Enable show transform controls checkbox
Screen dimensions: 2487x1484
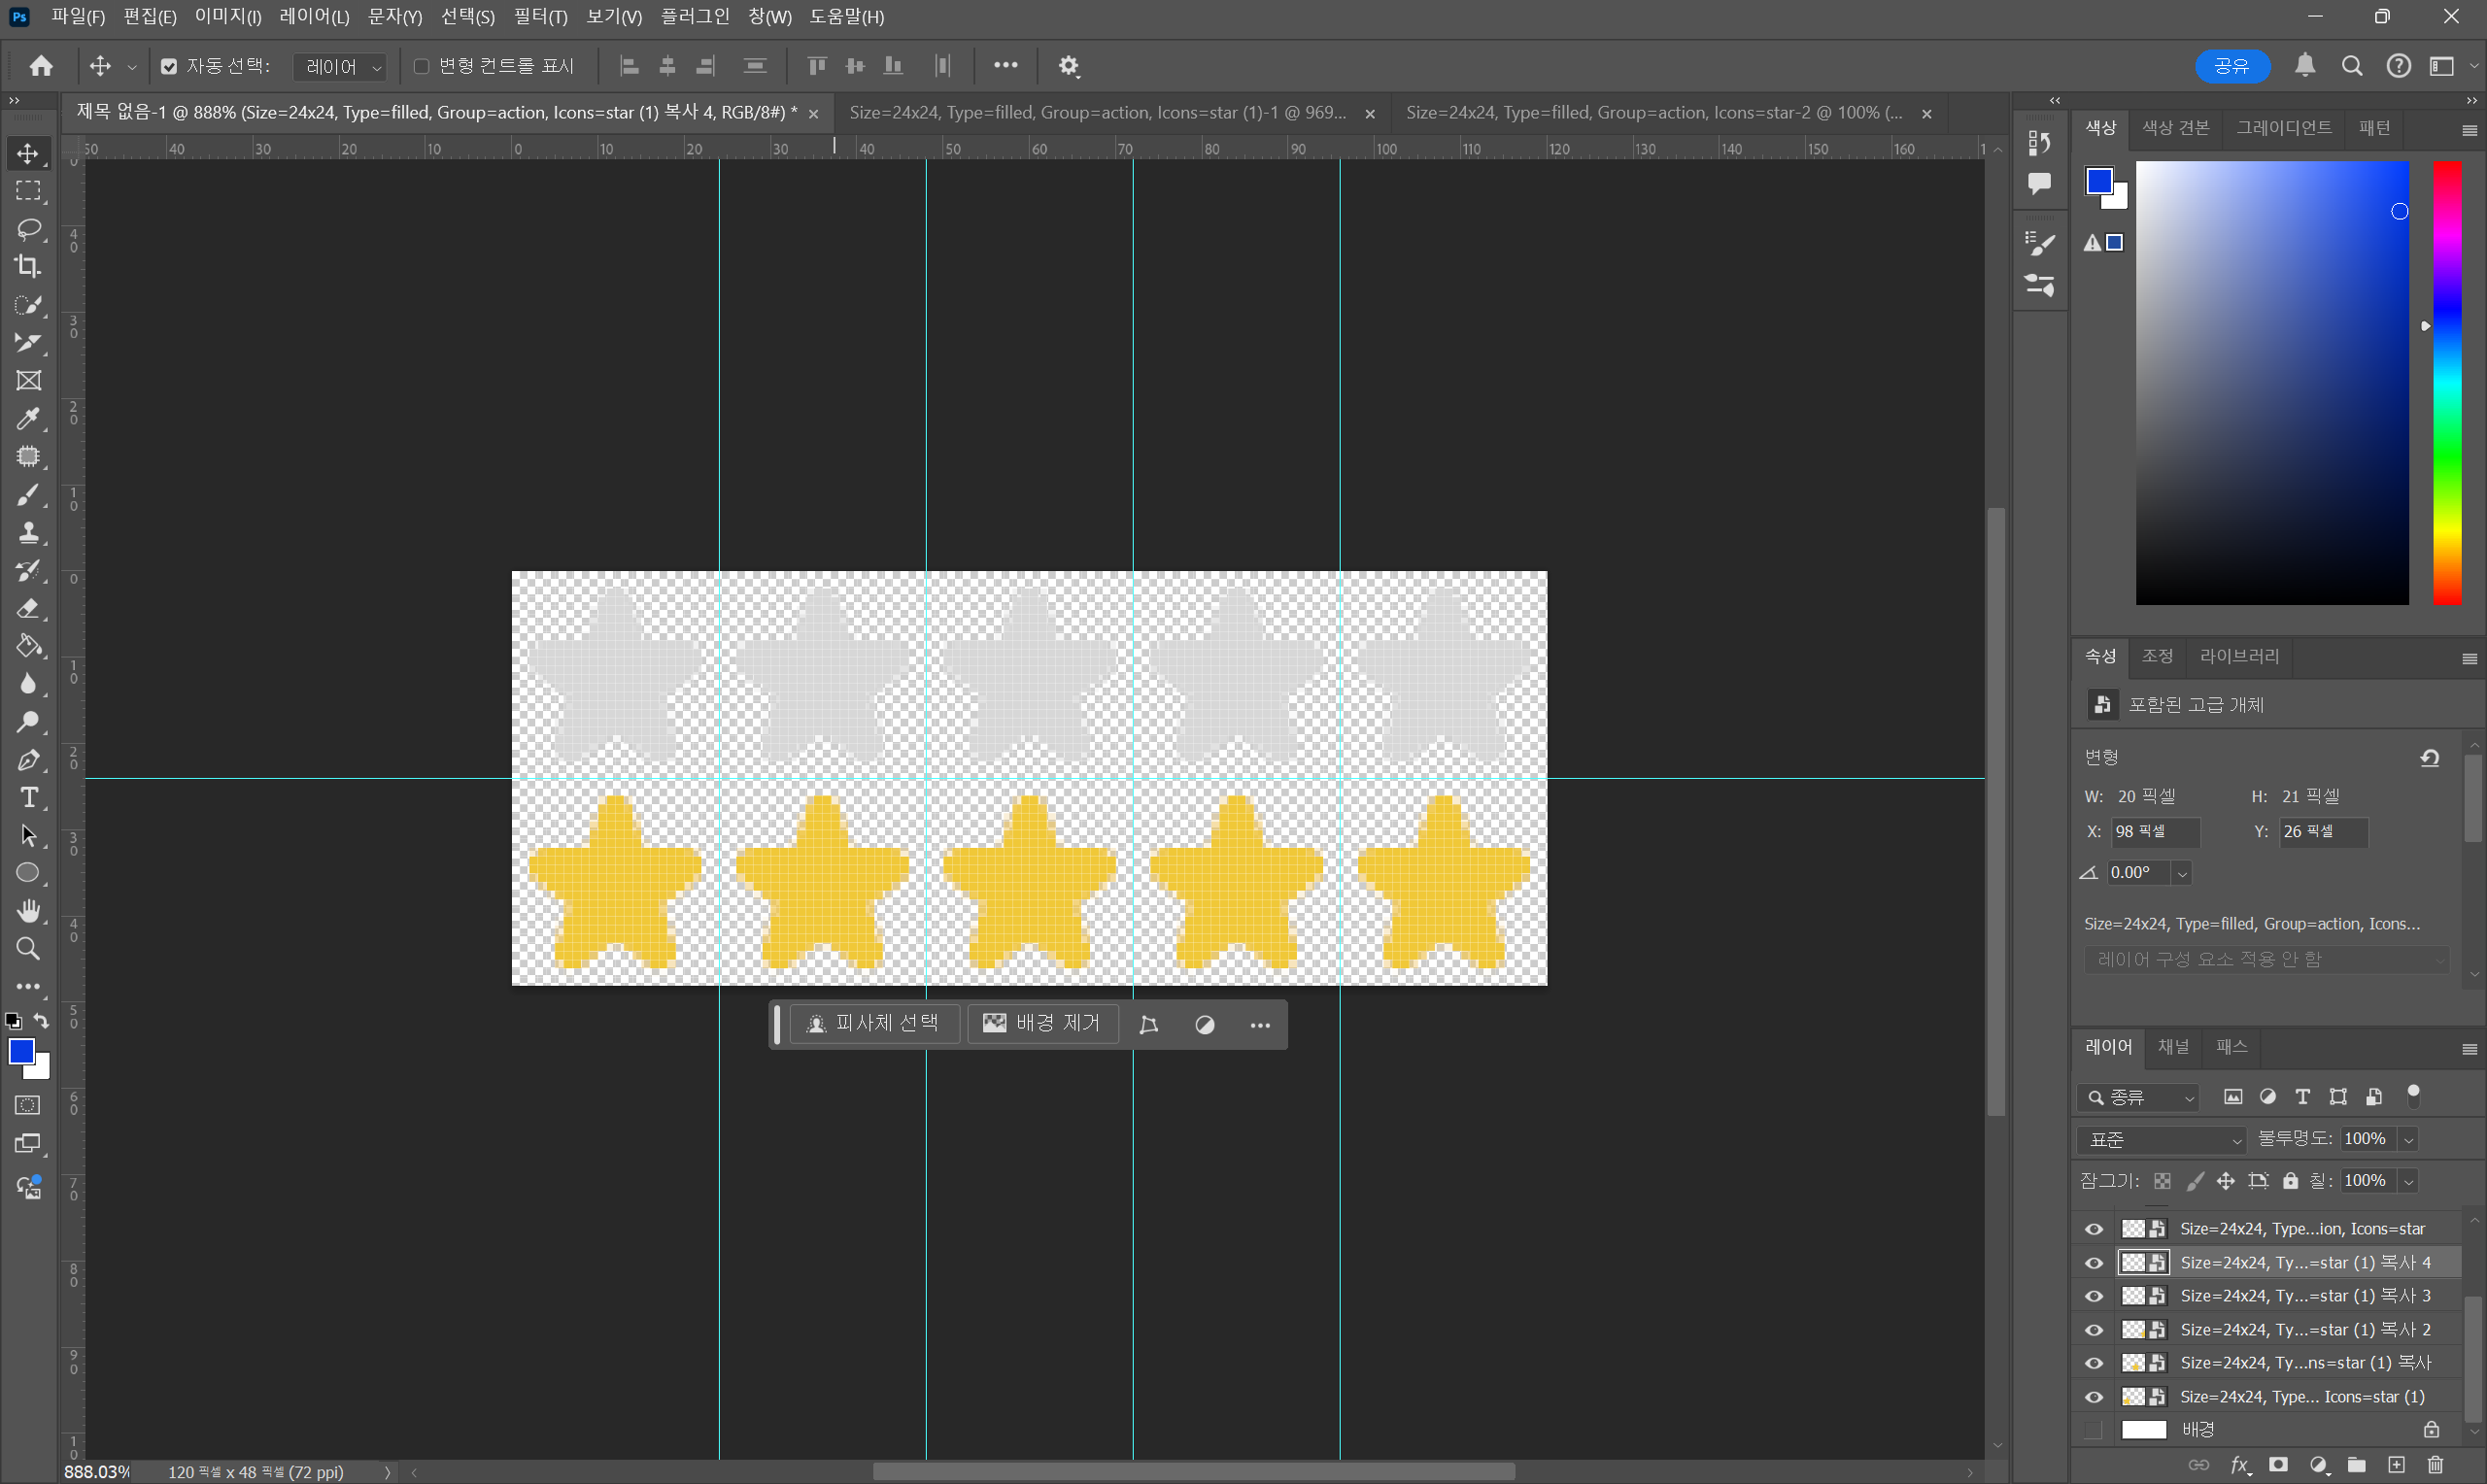pyautogui.click(x=421, y=66)
